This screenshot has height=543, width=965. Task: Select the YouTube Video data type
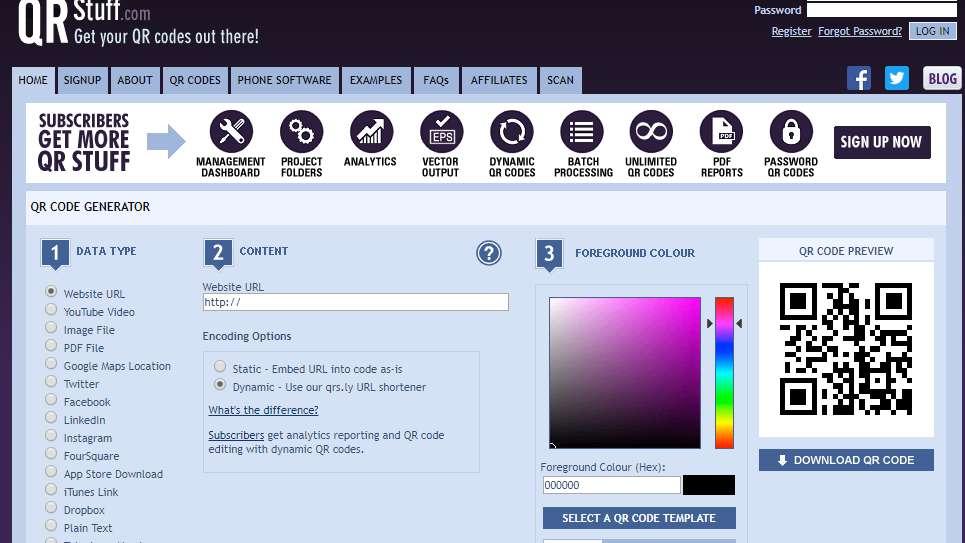(51, 309)
